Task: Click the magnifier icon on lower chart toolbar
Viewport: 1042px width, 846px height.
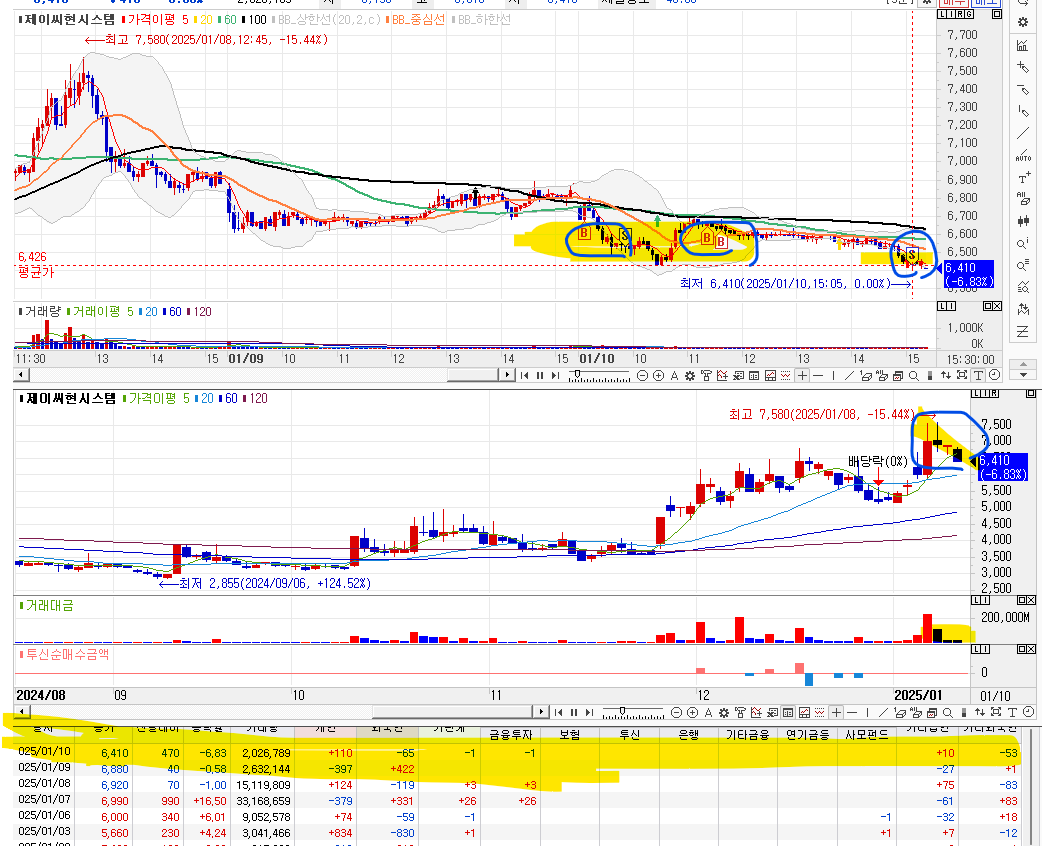Action: (x=948, y=712)
